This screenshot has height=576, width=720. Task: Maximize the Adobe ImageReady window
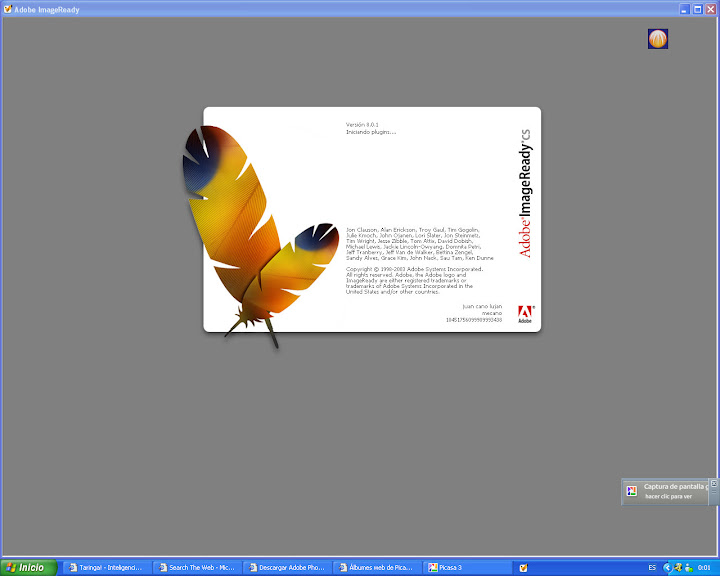tap(698, 9)
